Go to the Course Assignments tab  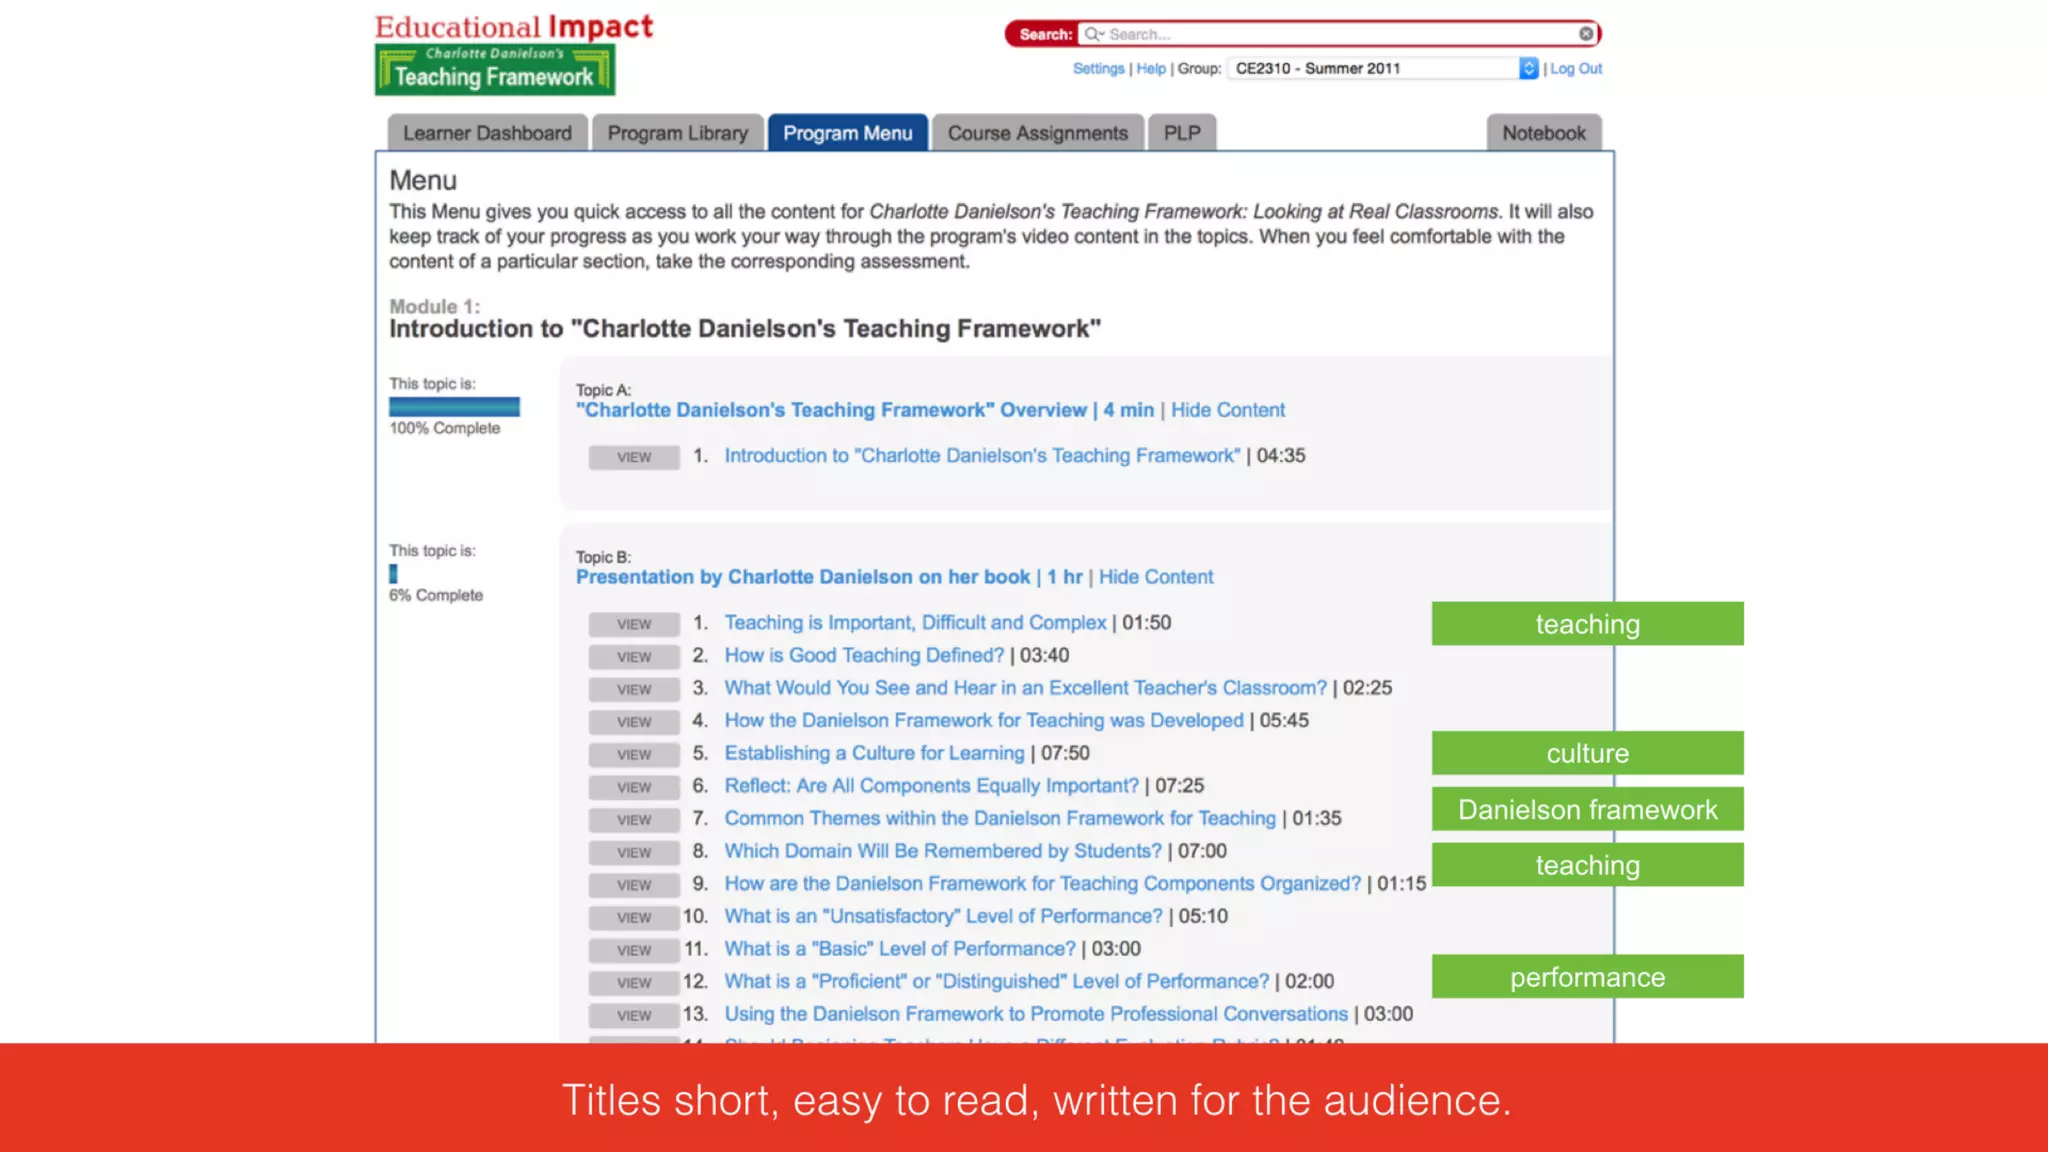(x=1037, y=133)
